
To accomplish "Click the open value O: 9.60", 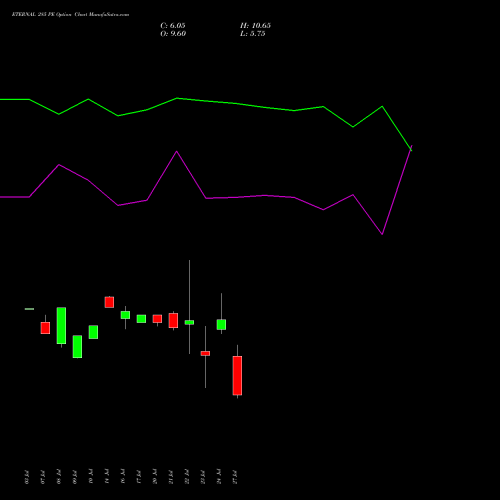I will coord(173,34).
